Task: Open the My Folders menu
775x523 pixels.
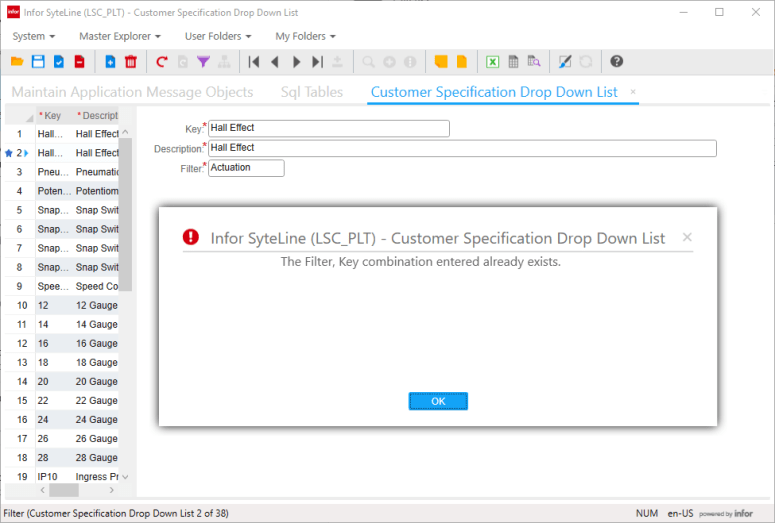Action: 305,36
